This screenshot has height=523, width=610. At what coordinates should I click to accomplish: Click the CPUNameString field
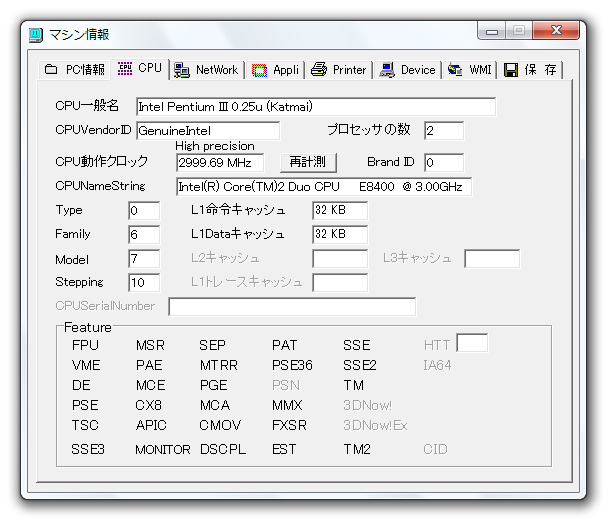324,187
